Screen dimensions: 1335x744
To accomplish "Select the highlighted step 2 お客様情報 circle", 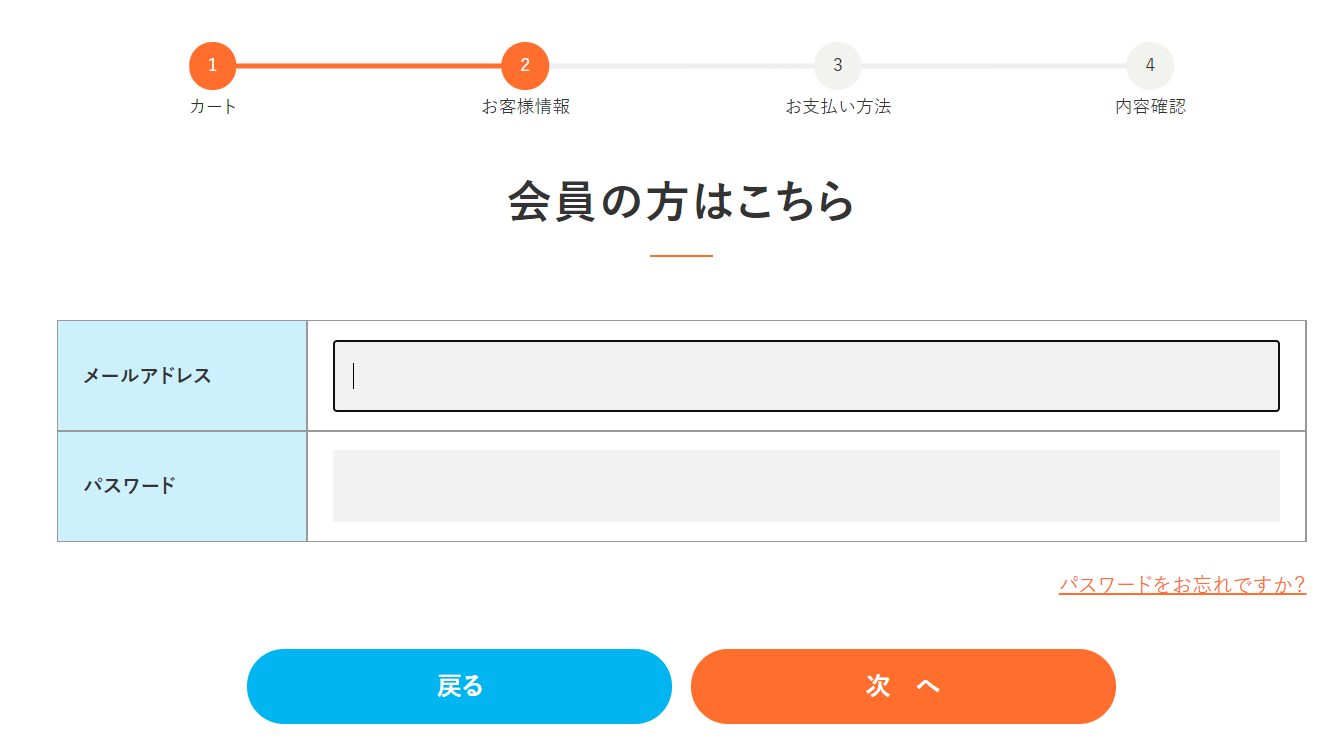I will pos(523,65).
